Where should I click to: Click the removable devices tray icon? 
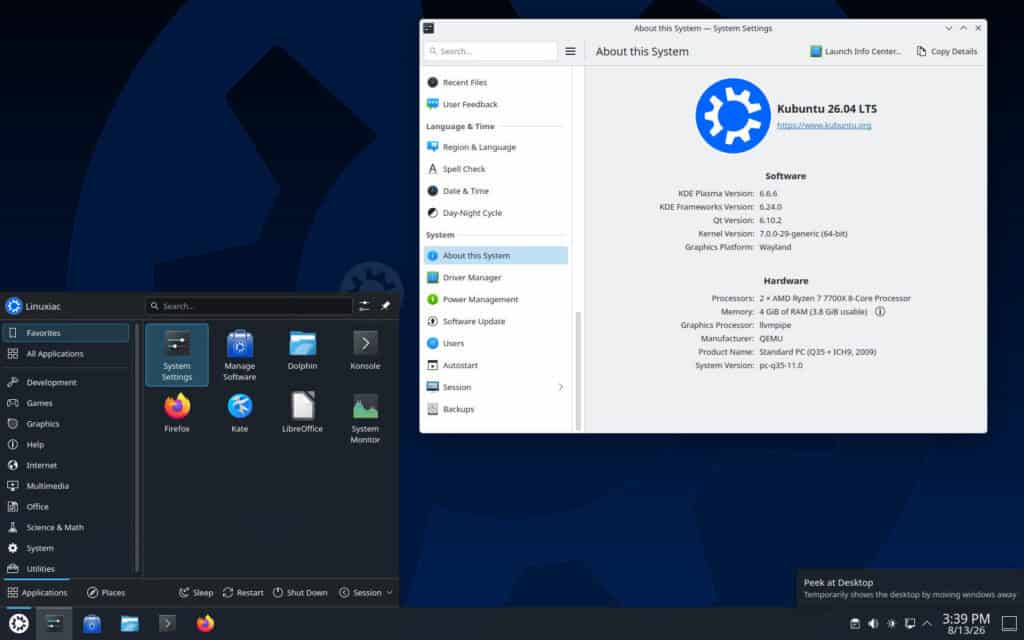point(855,624)
